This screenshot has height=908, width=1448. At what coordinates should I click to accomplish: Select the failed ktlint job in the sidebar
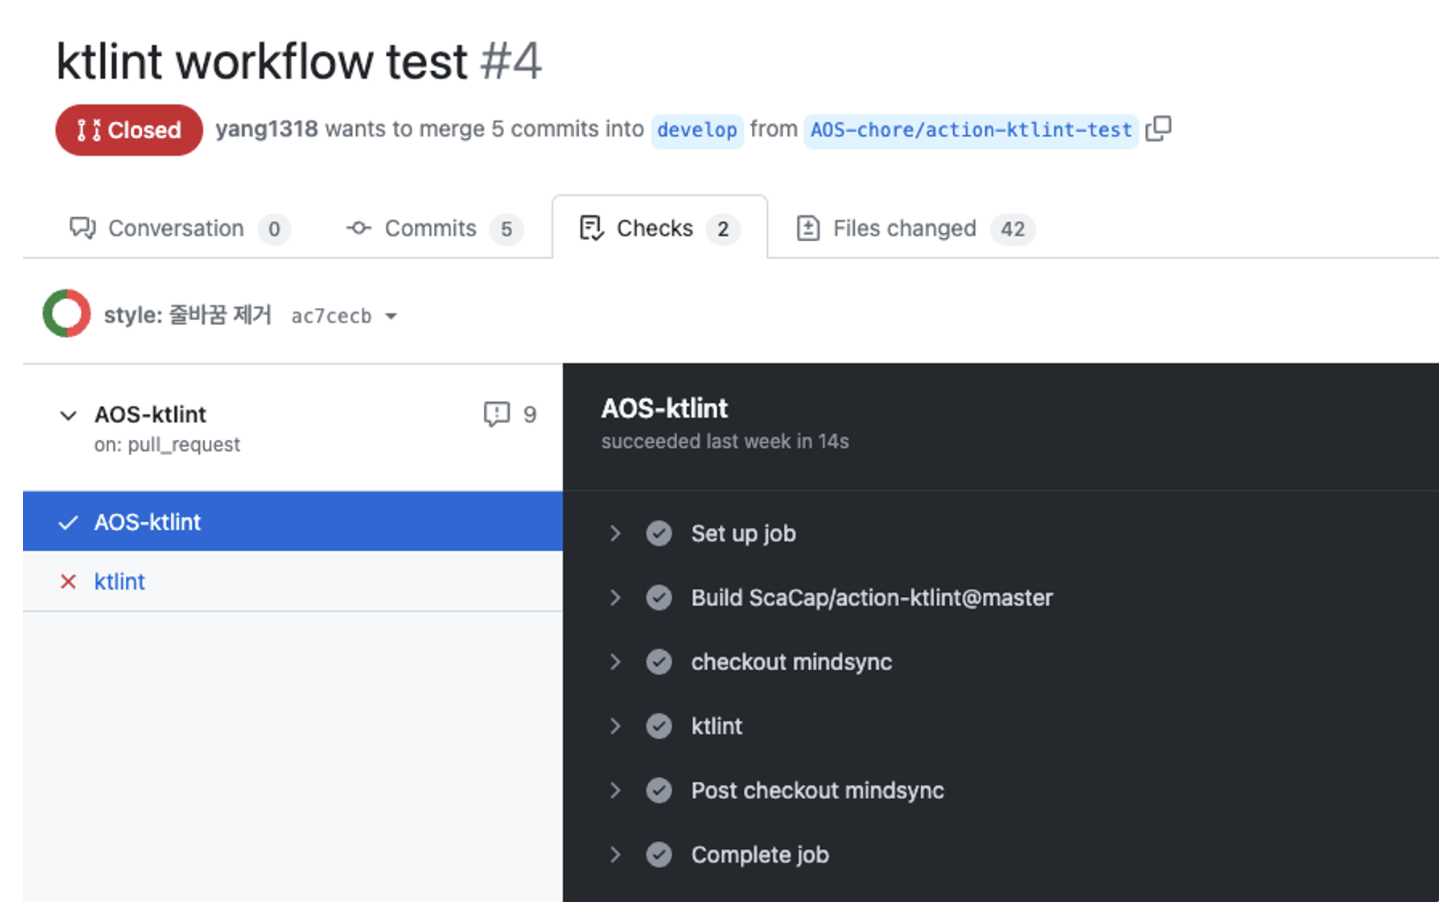click(x=293, y=581)
